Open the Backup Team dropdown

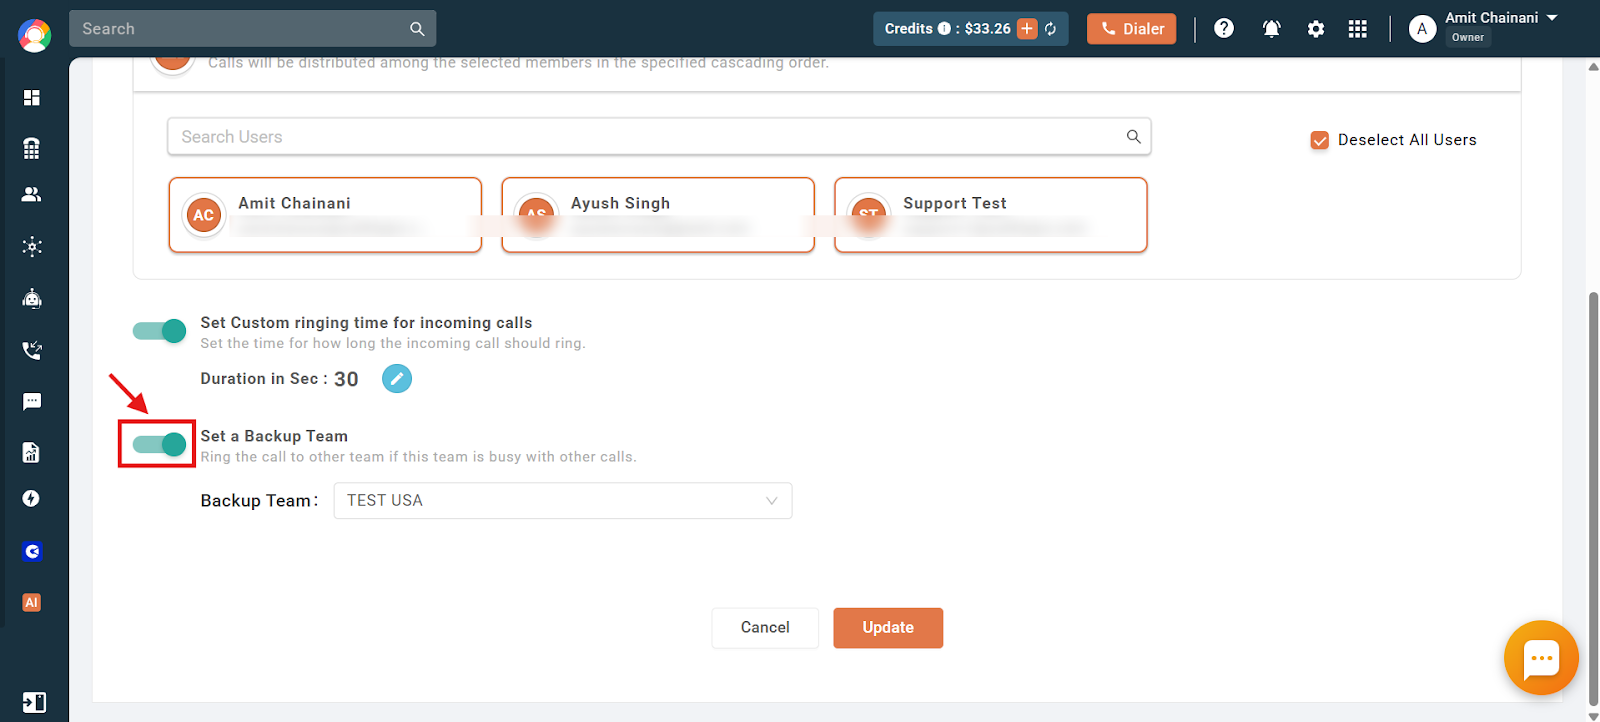point(563,501)
